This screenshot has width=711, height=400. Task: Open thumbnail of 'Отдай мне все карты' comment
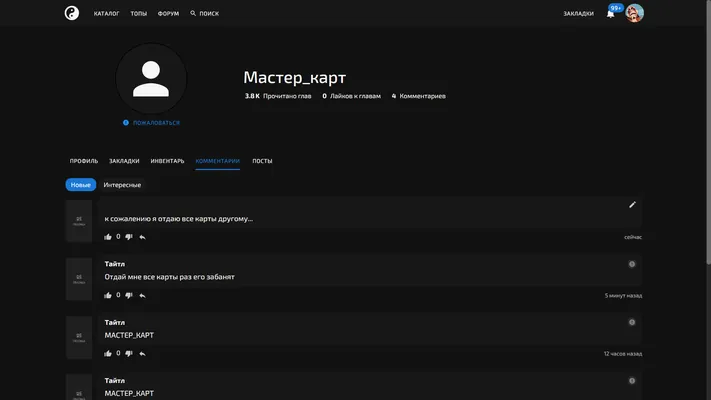pyautogui.click(x=79, y=279)
